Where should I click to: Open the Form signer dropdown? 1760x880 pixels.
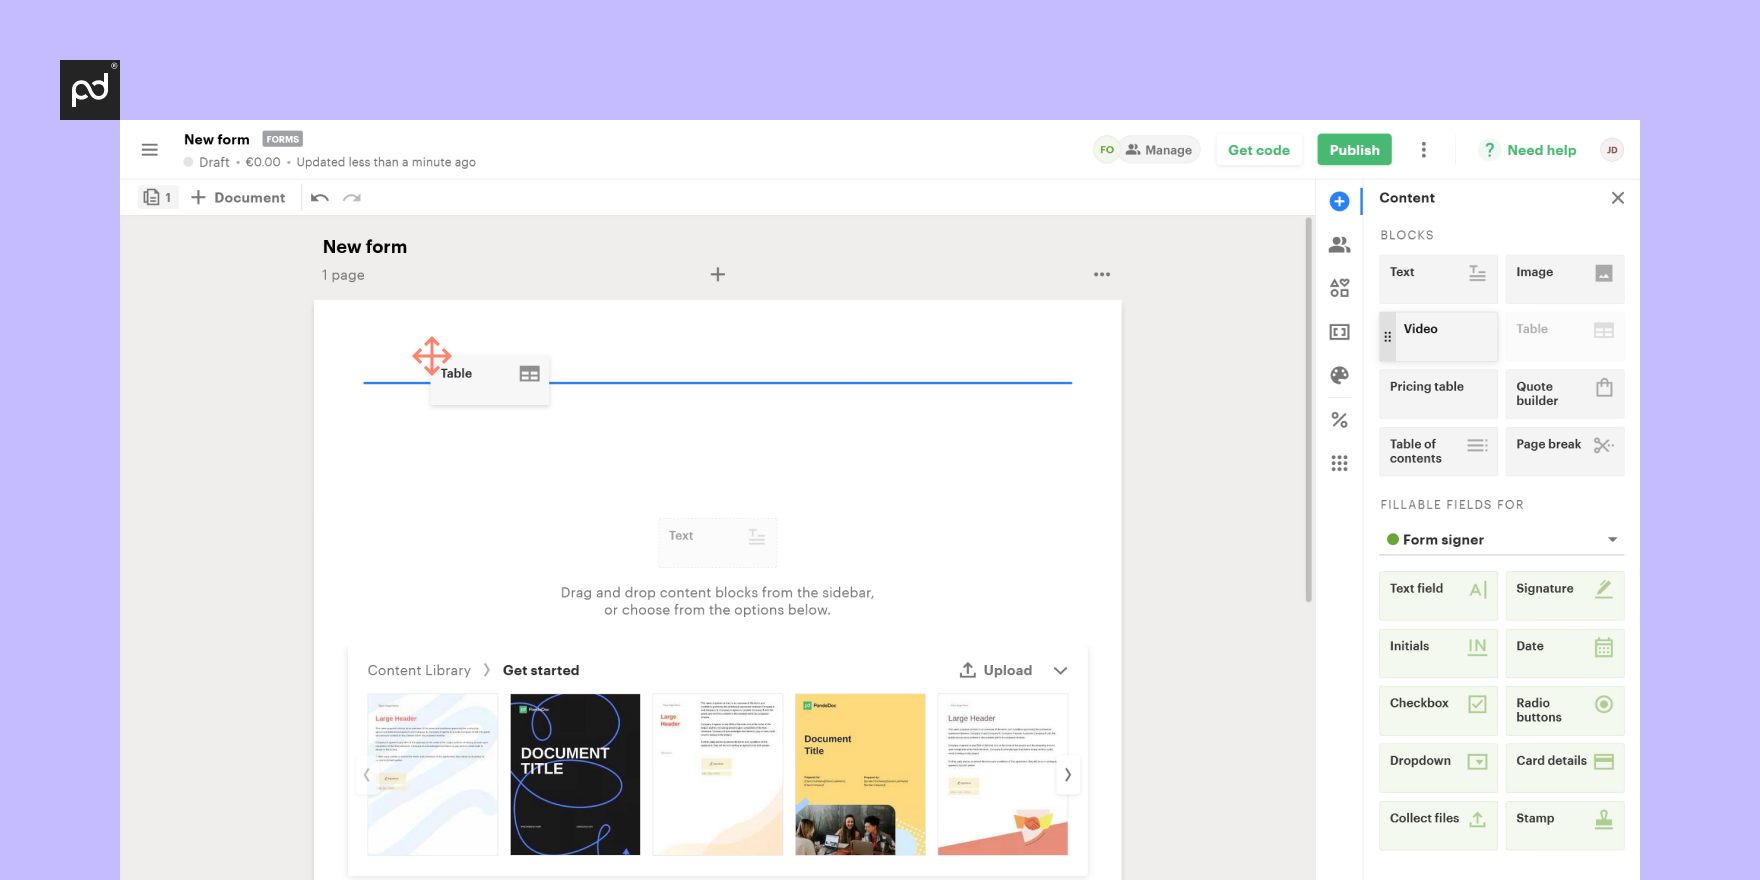(1502, 540)
